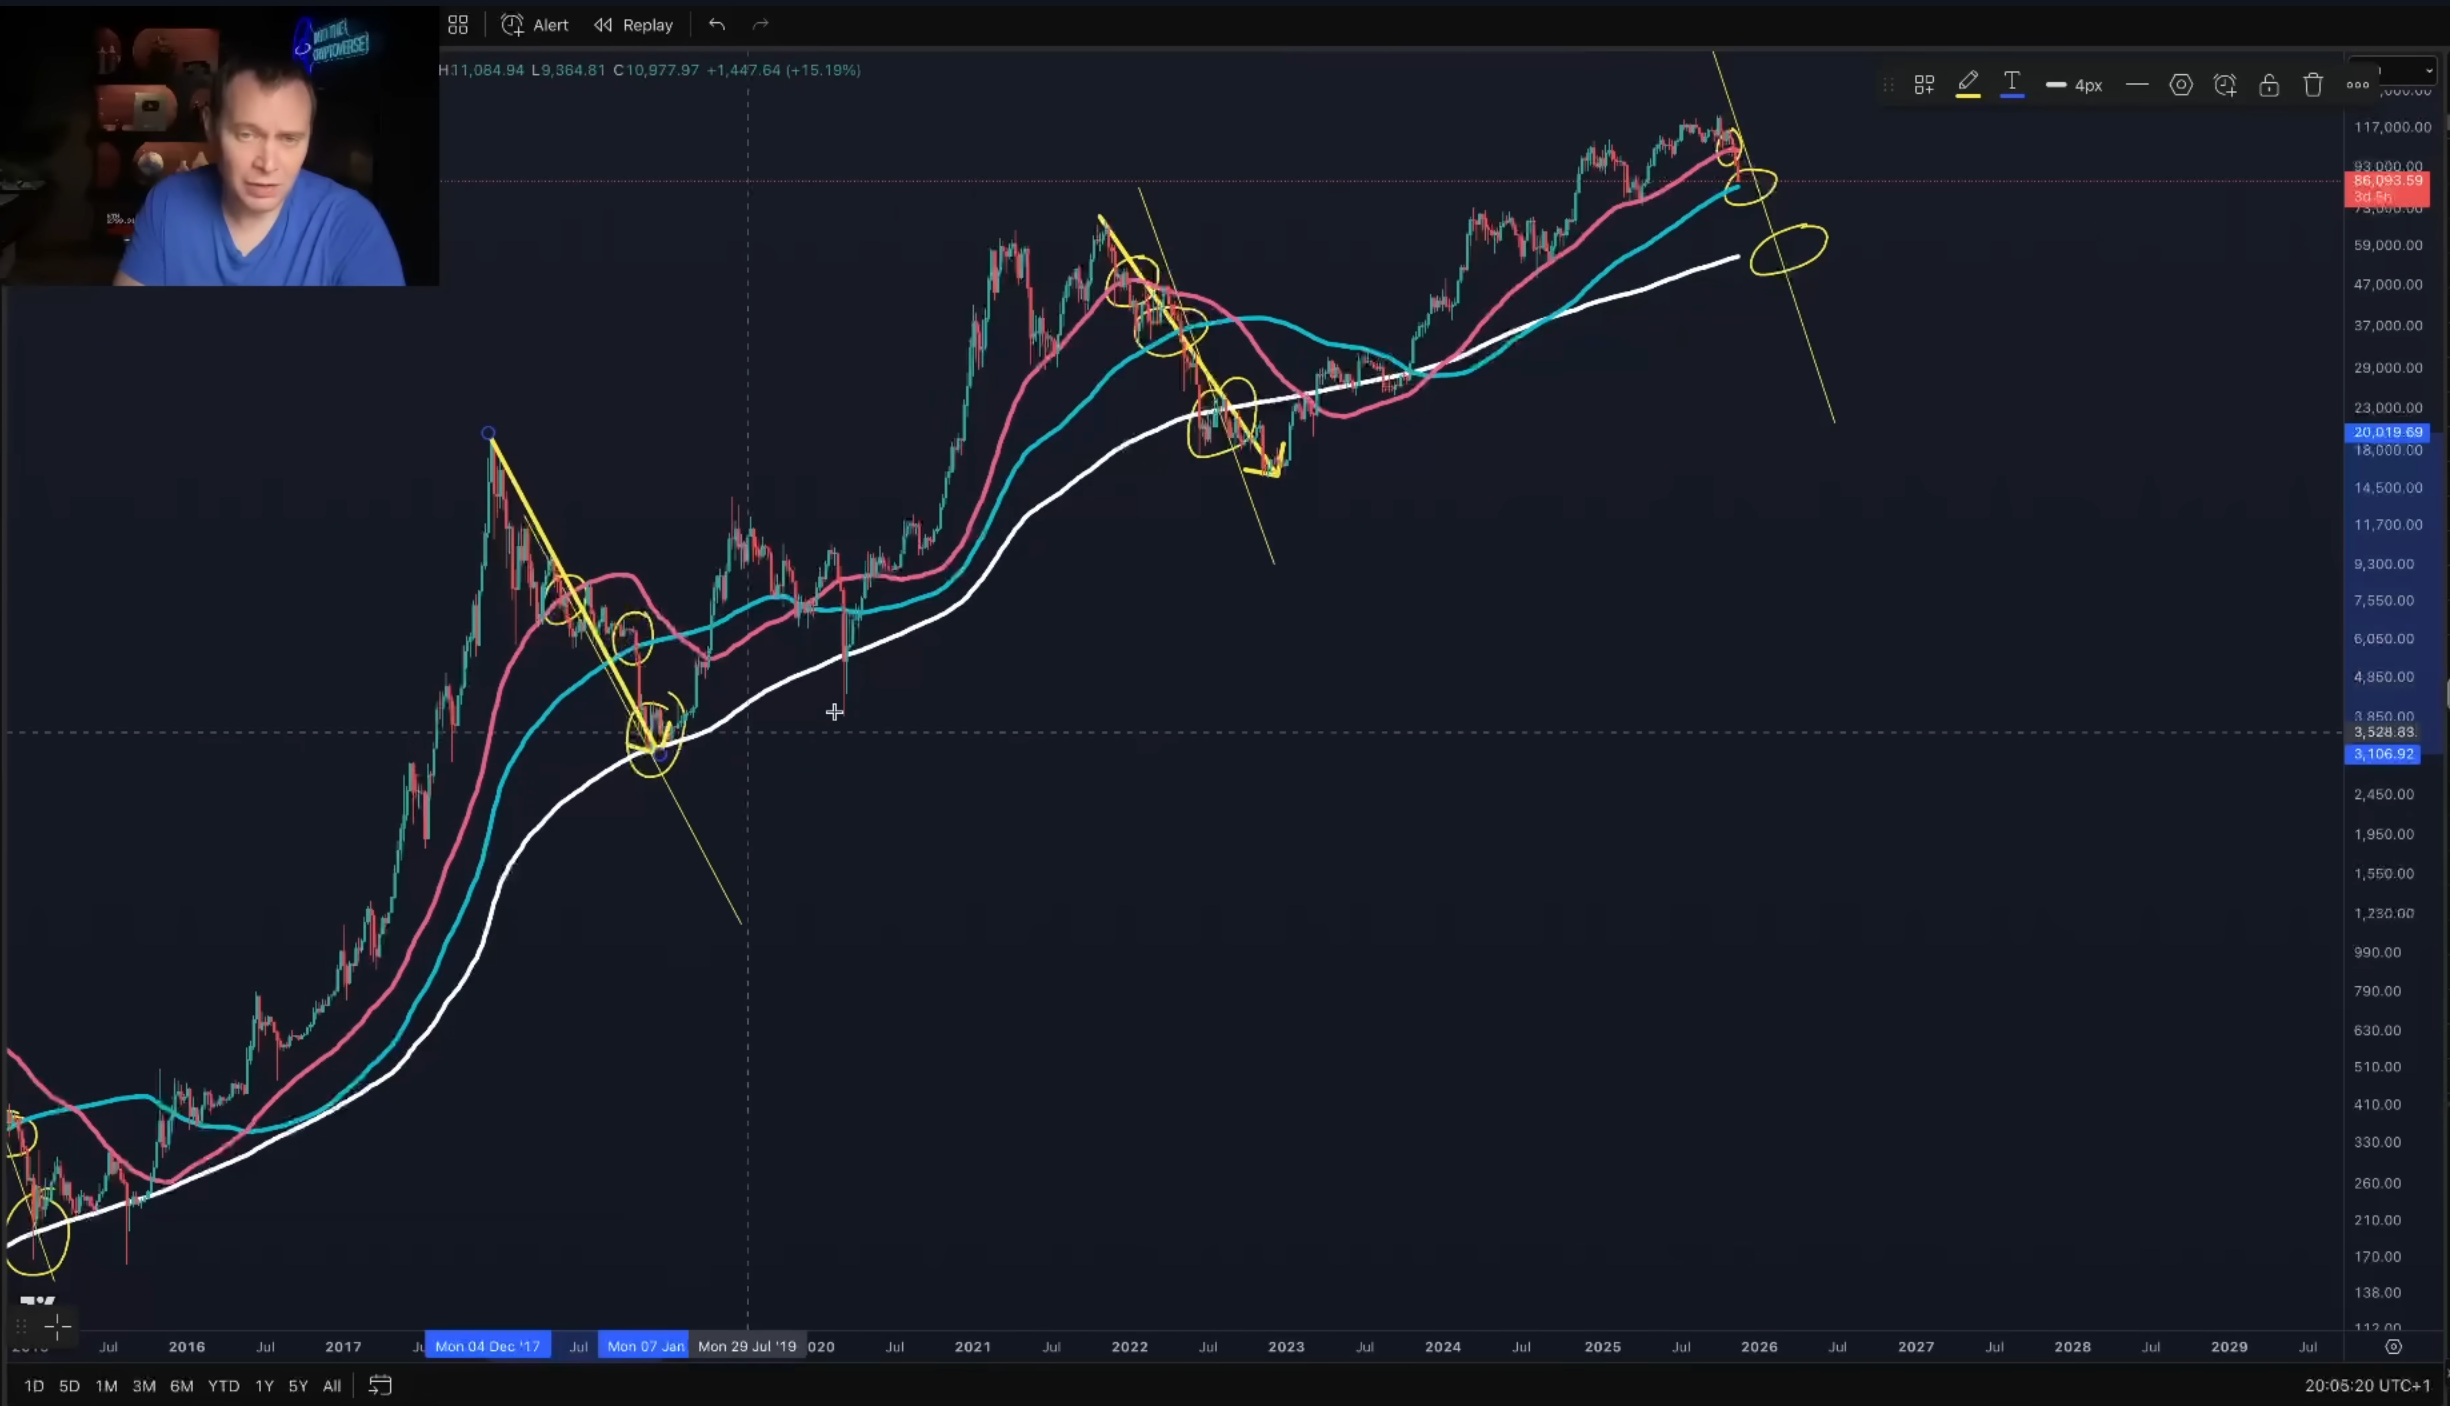The height and width of the screenshot is (1406, 2450).
Task: Create an Alert from the top toolbar
Action: point(535,25)
